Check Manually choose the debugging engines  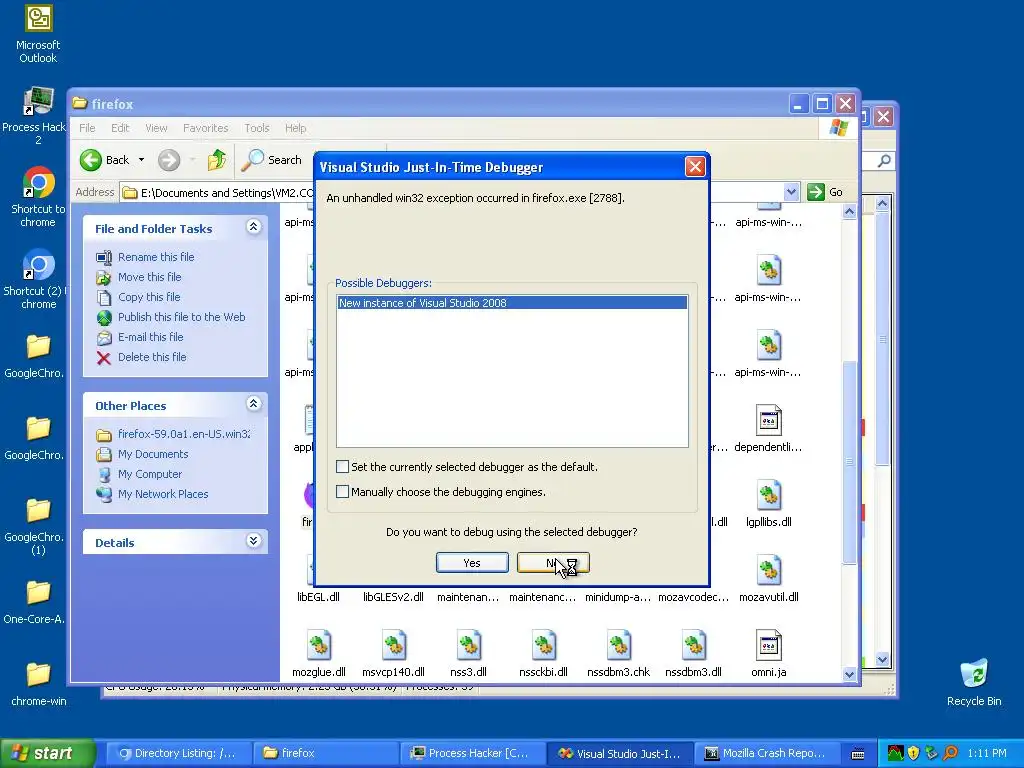(x=342, y=491)
